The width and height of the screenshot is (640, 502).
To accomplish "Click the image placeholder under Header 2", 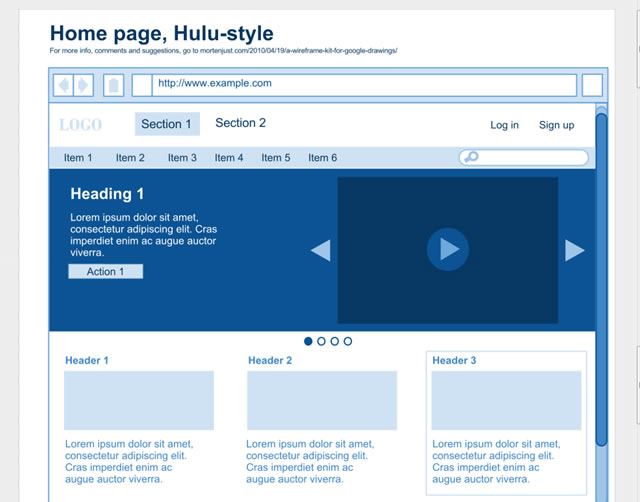I will (322, 400).
